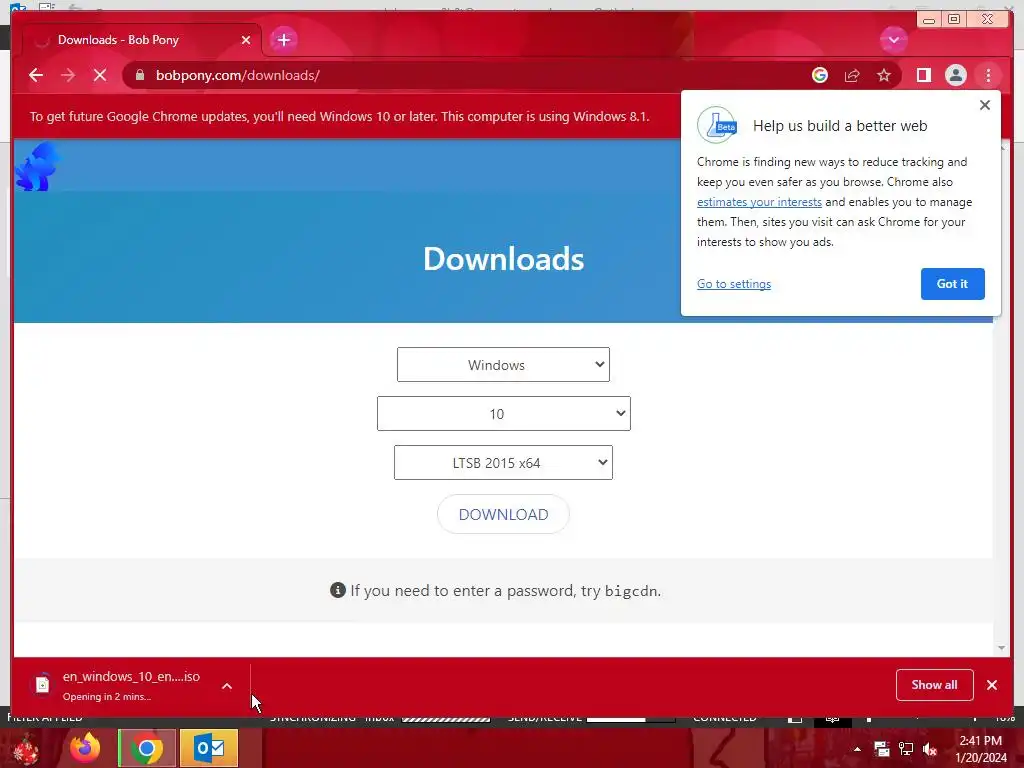
Task: Click the DOWNLOAD button
Action: tap(503, 514)
